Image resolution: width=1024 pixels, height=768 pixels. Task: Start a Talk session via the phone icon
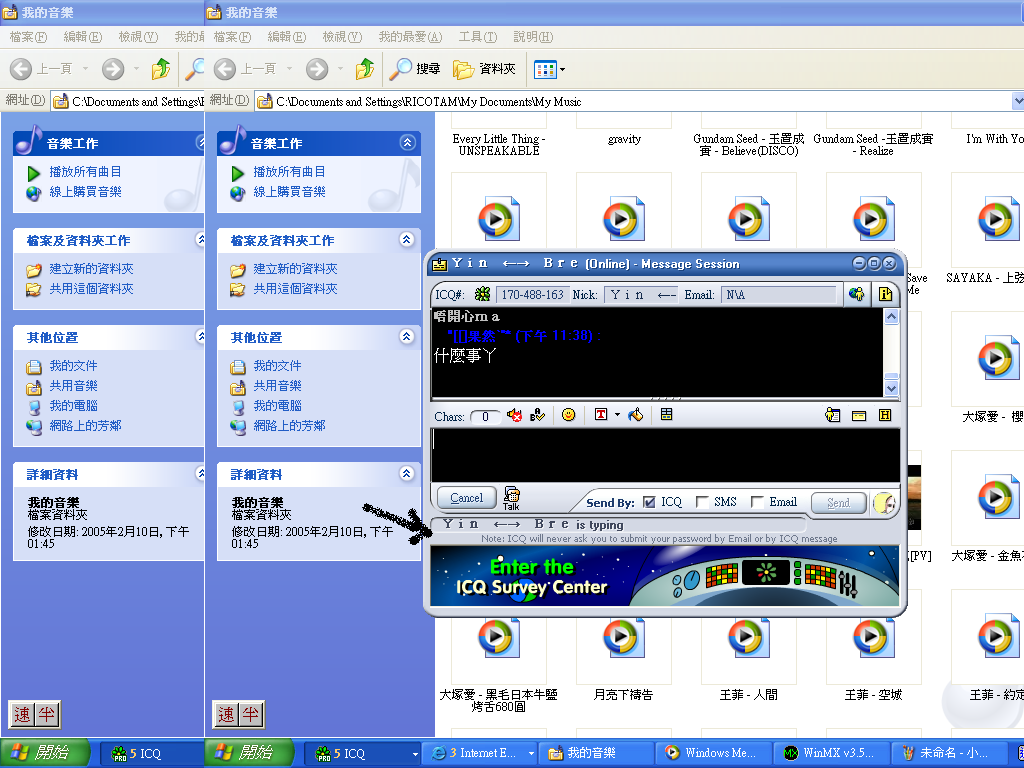511,498
